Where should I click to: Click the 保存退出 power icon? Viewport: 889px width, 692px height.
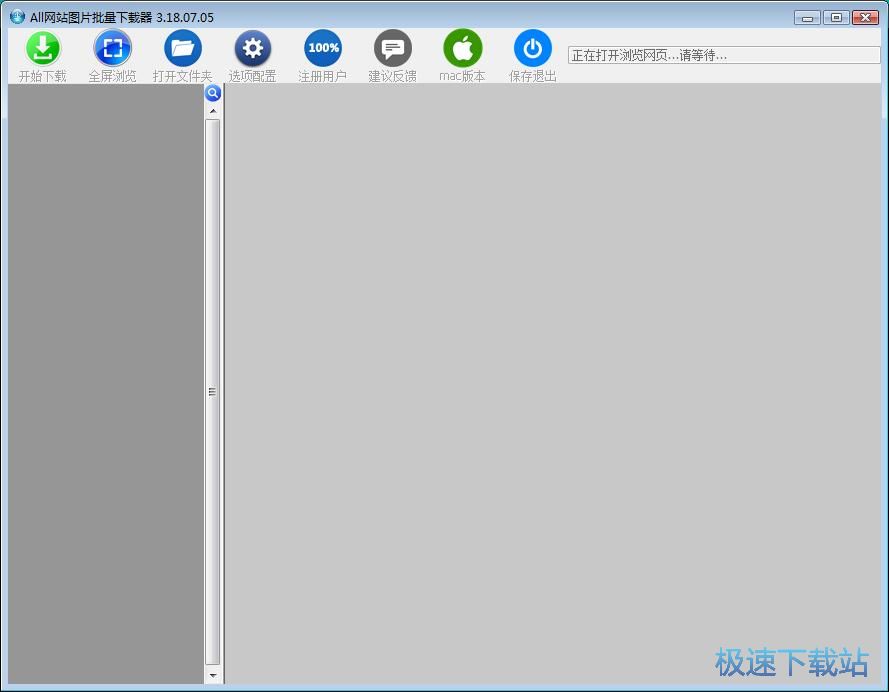point(533,48)
